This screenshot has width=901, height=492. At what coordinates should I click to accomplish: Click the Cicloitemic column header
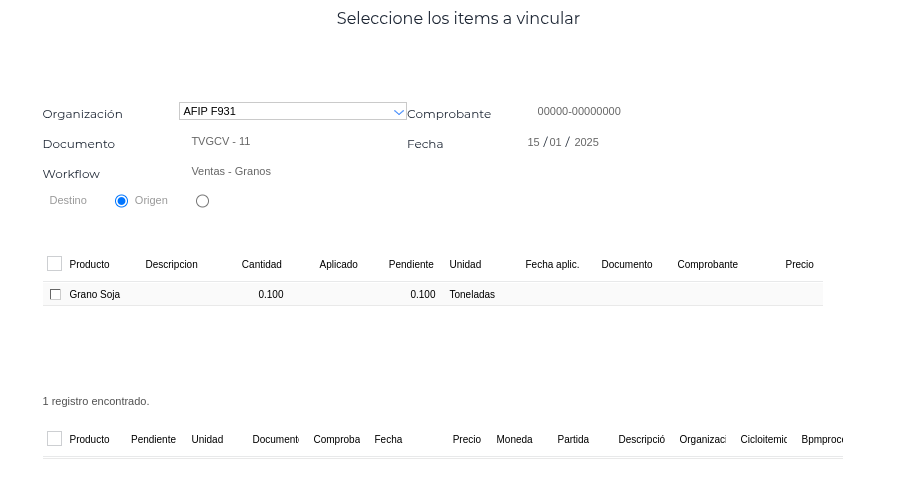tap(763, 440)
